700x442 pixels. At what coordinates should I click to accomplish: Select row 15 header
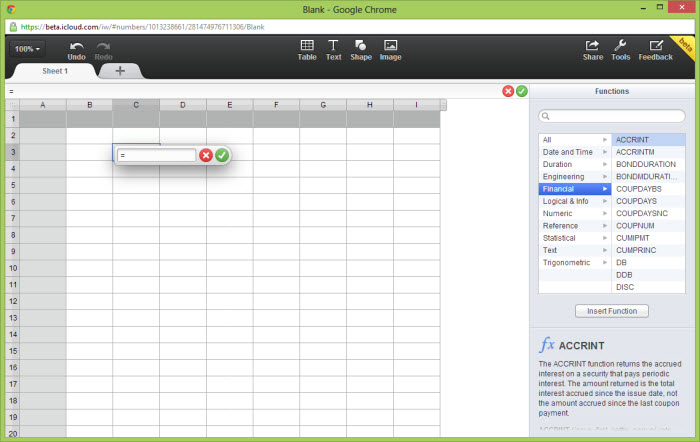(12, 351)
